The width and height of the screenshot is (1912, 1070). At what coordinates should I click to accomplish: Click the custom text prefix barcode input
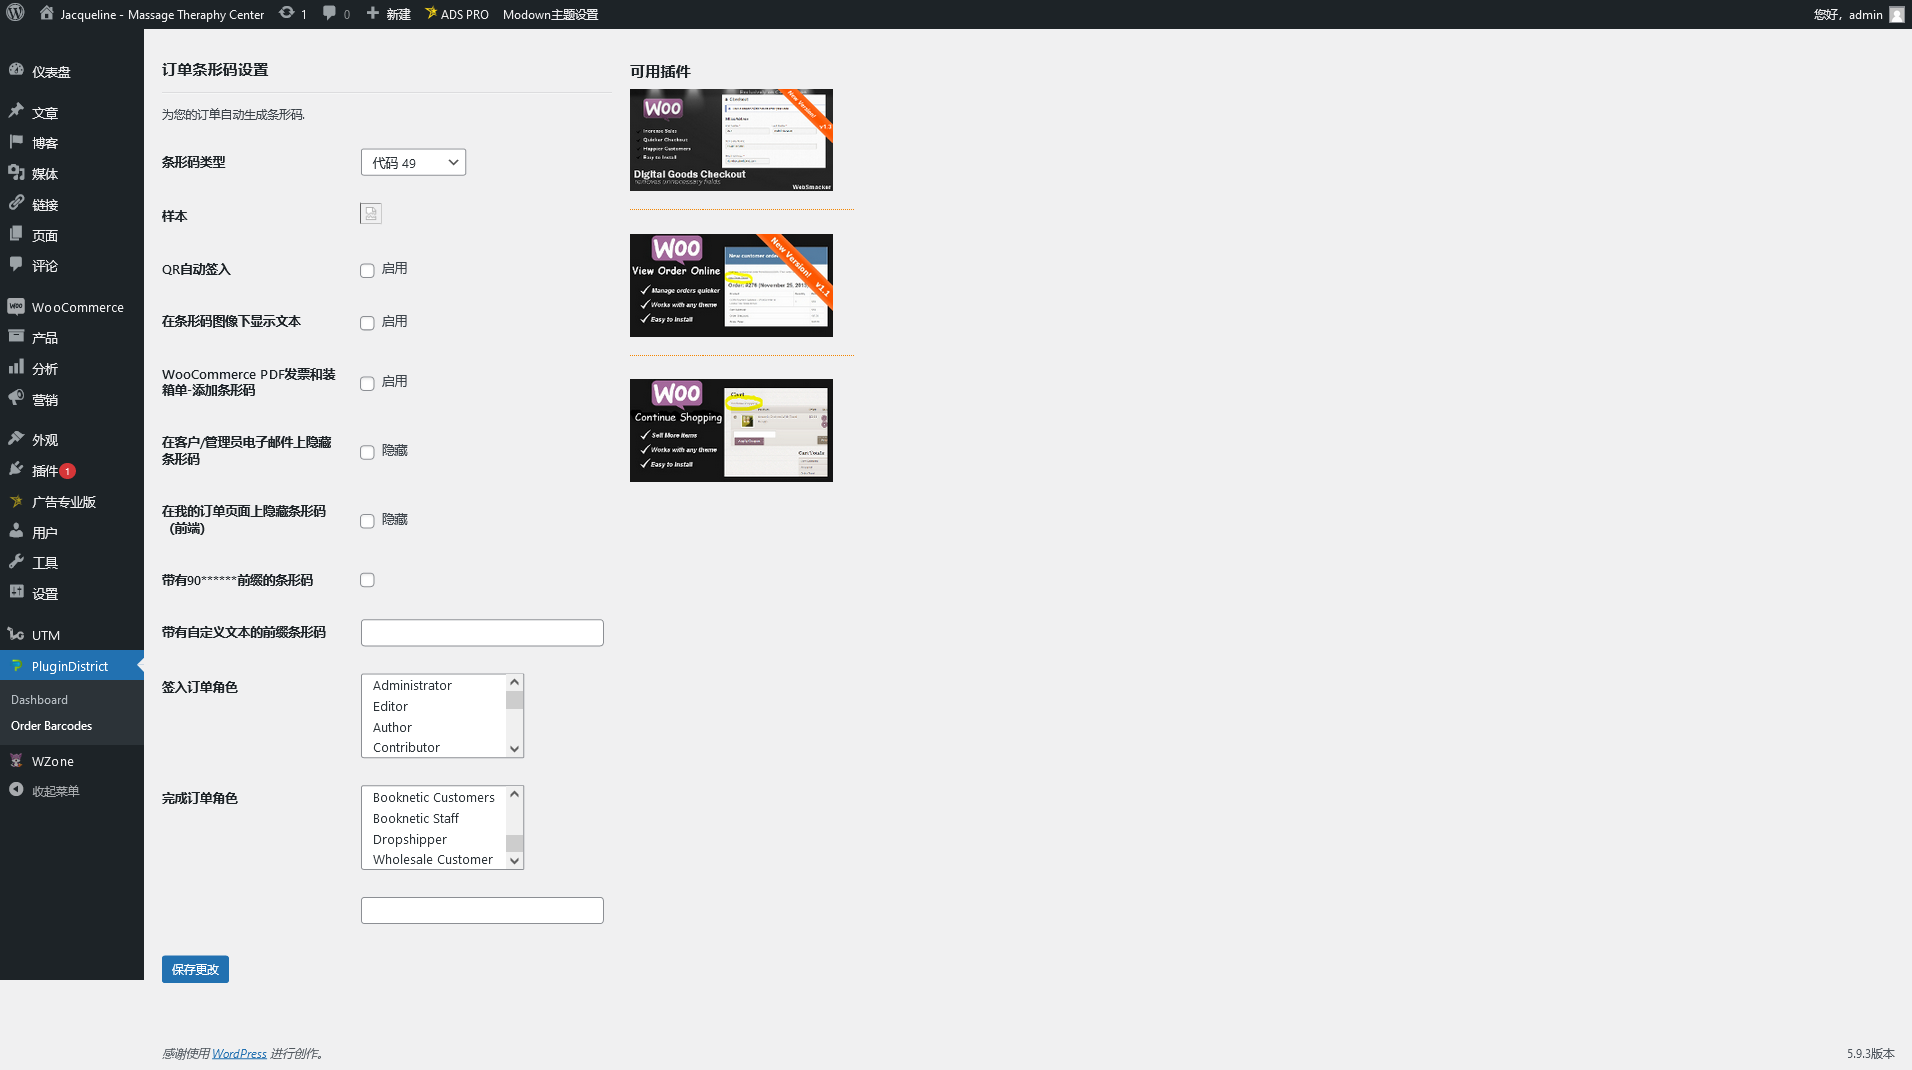[482, 633]
